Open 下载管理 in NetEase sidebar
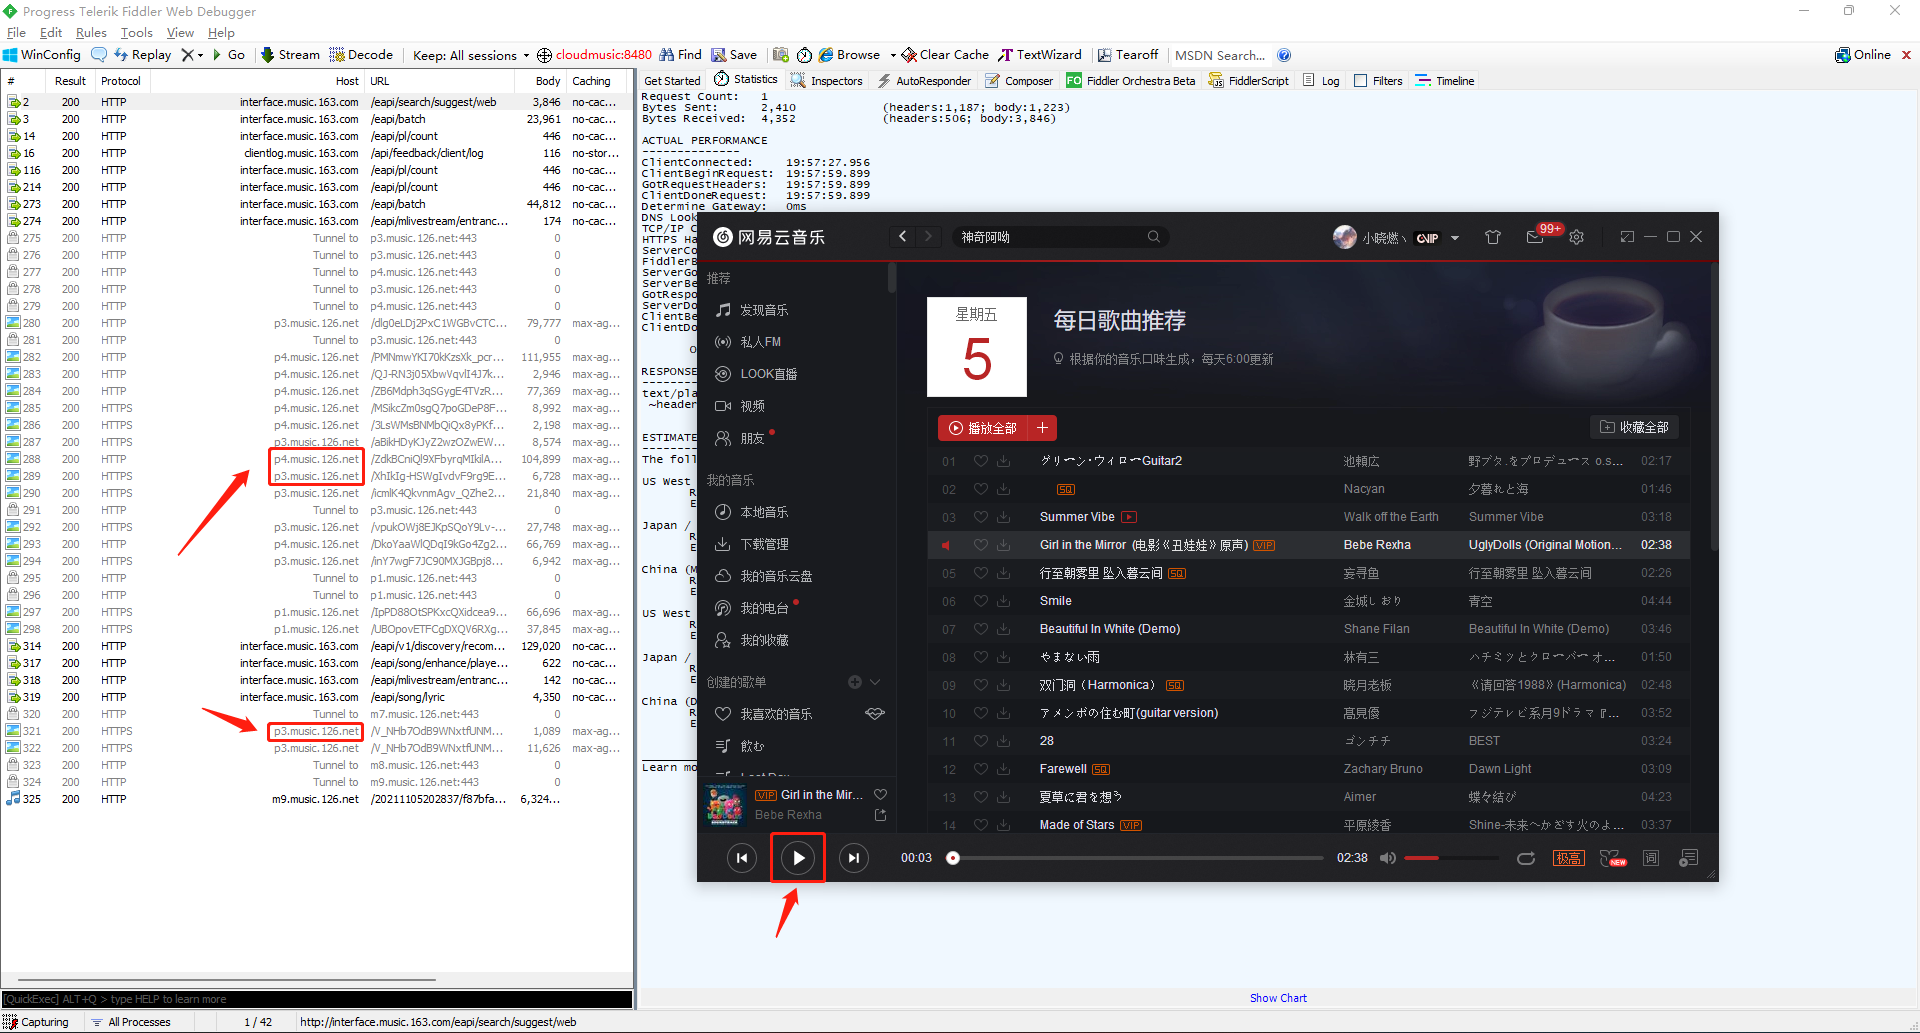1920x1033 pixels. [x=764, y=544]
